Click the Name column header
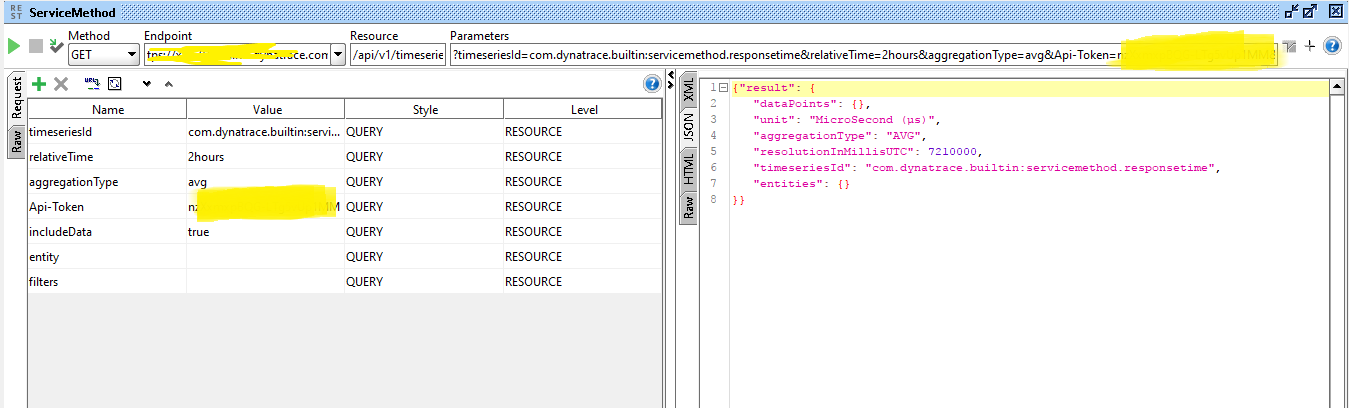This screenshot has width=1349, height=411. point(107,109)
